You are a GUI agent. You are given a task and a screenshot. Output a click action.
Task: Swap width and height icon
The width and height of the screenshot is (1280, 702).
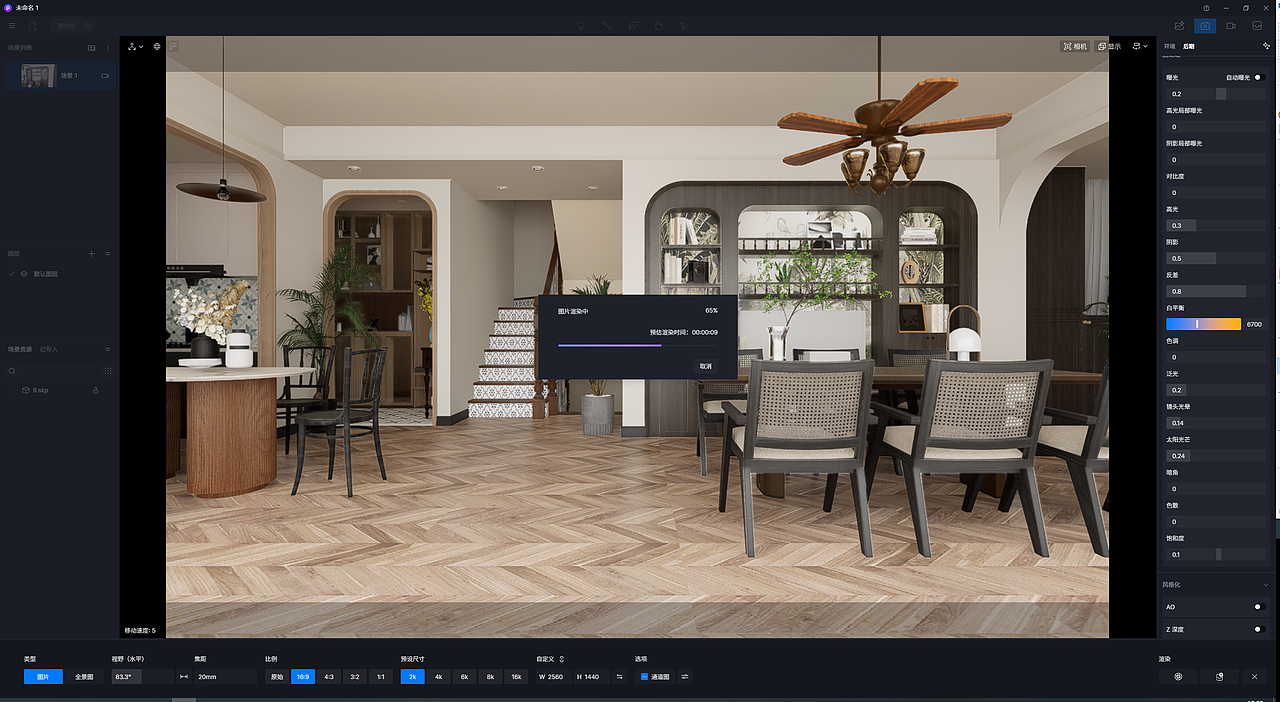(x=620, y=677)
